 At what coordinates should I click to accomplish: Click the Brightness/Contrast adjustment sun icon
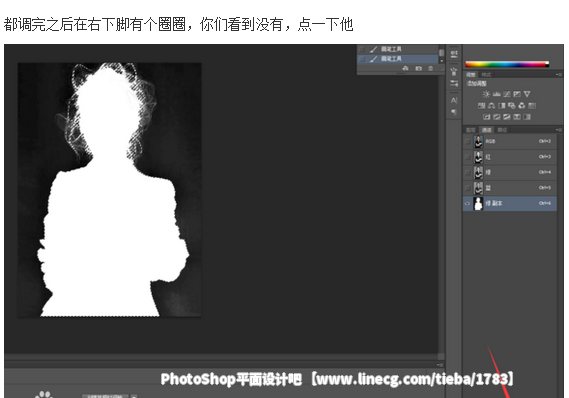(x=486, y=94)
